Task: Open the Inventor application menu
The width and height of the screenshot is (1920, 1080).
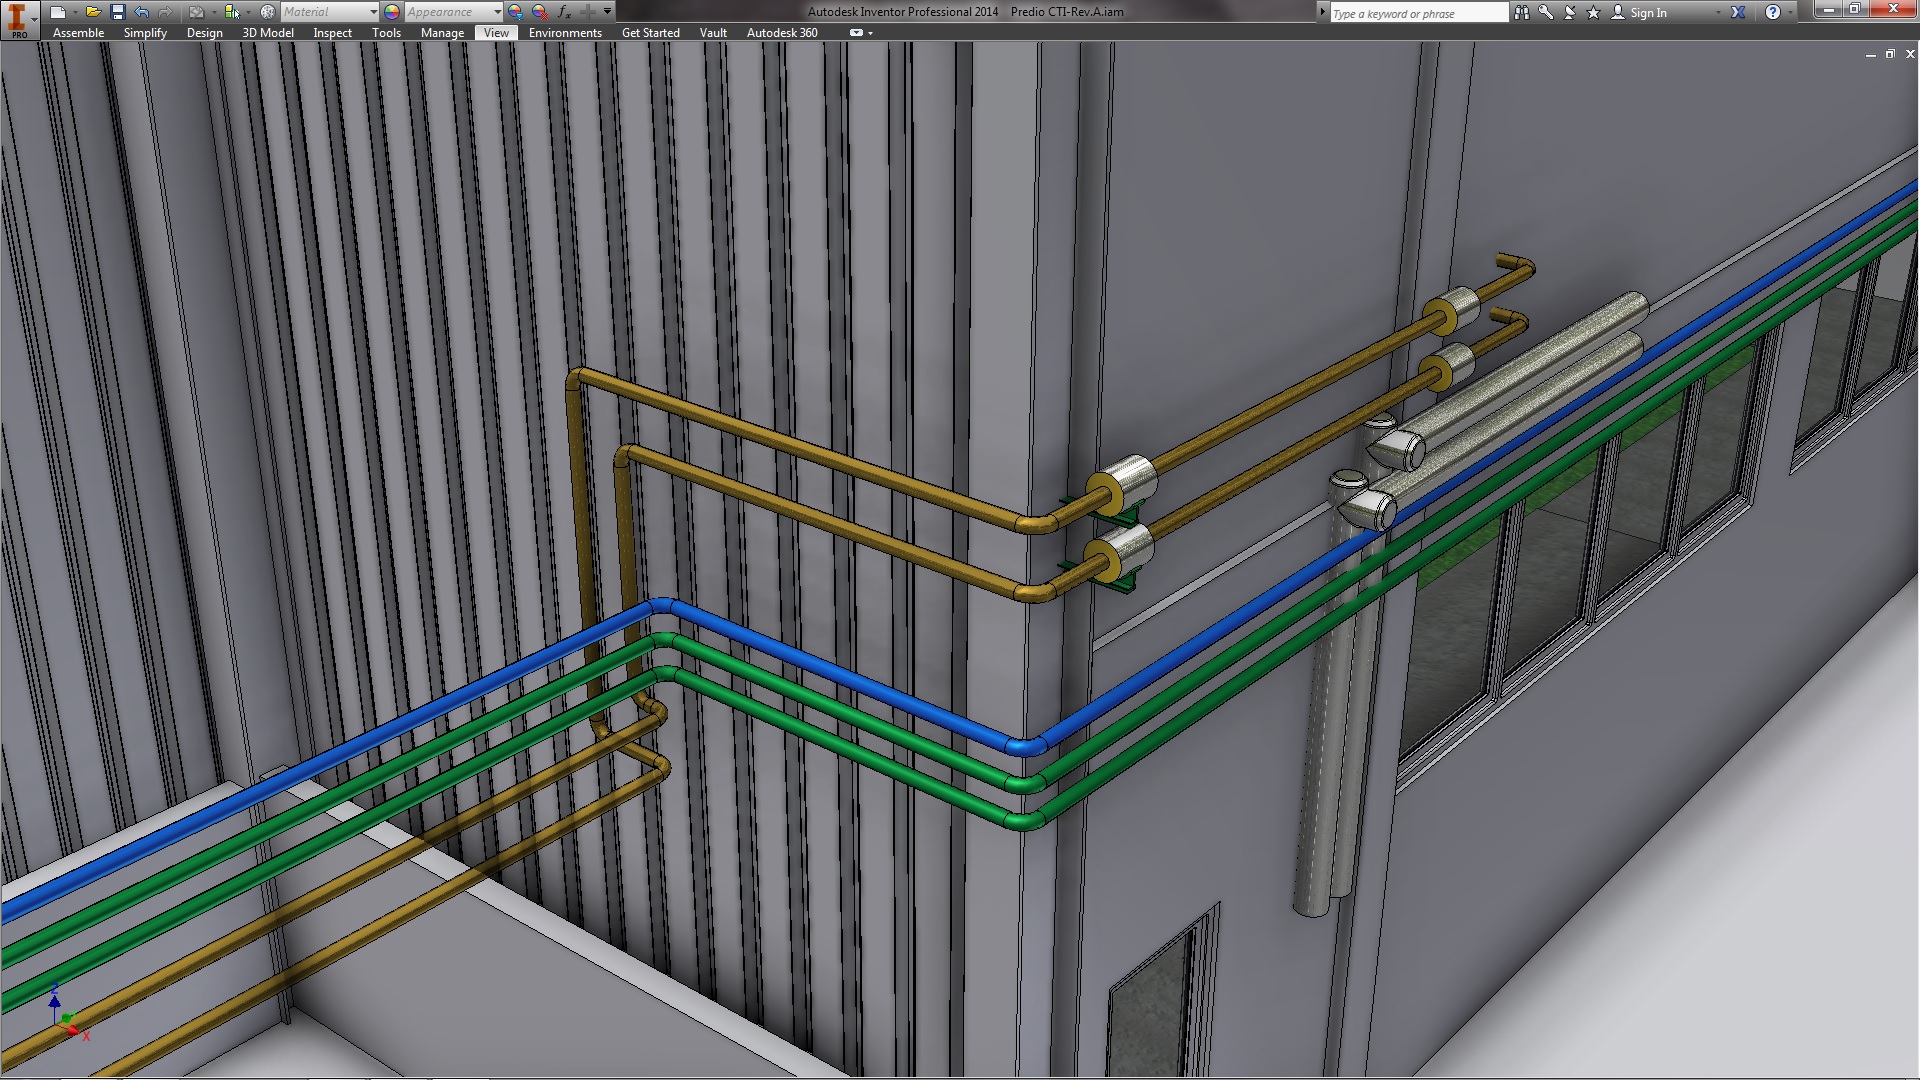Action: coord(19,19)
